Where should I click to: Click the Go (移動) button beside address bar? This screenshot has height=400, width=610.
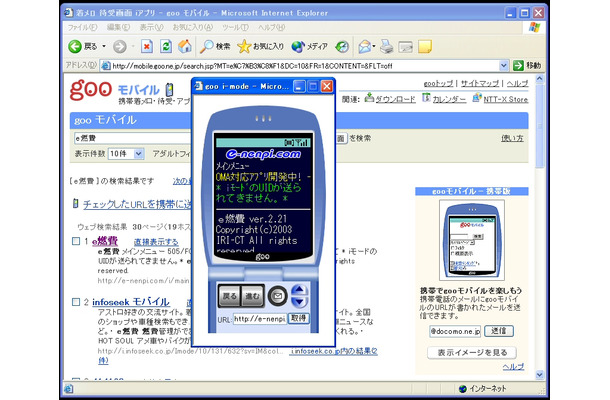[527, 65]
